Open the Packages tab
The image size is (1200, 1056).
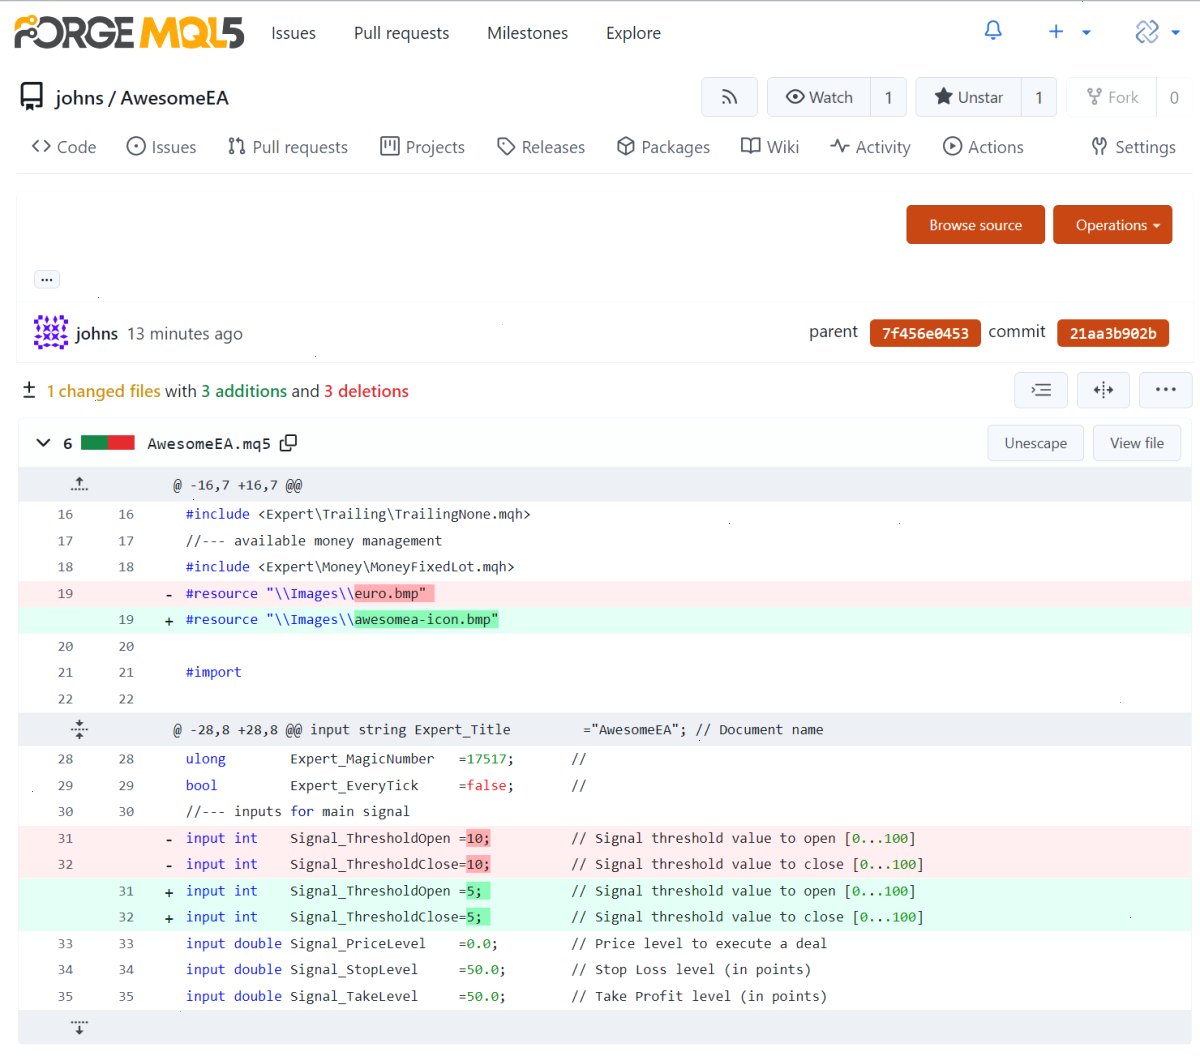(663, 147)
